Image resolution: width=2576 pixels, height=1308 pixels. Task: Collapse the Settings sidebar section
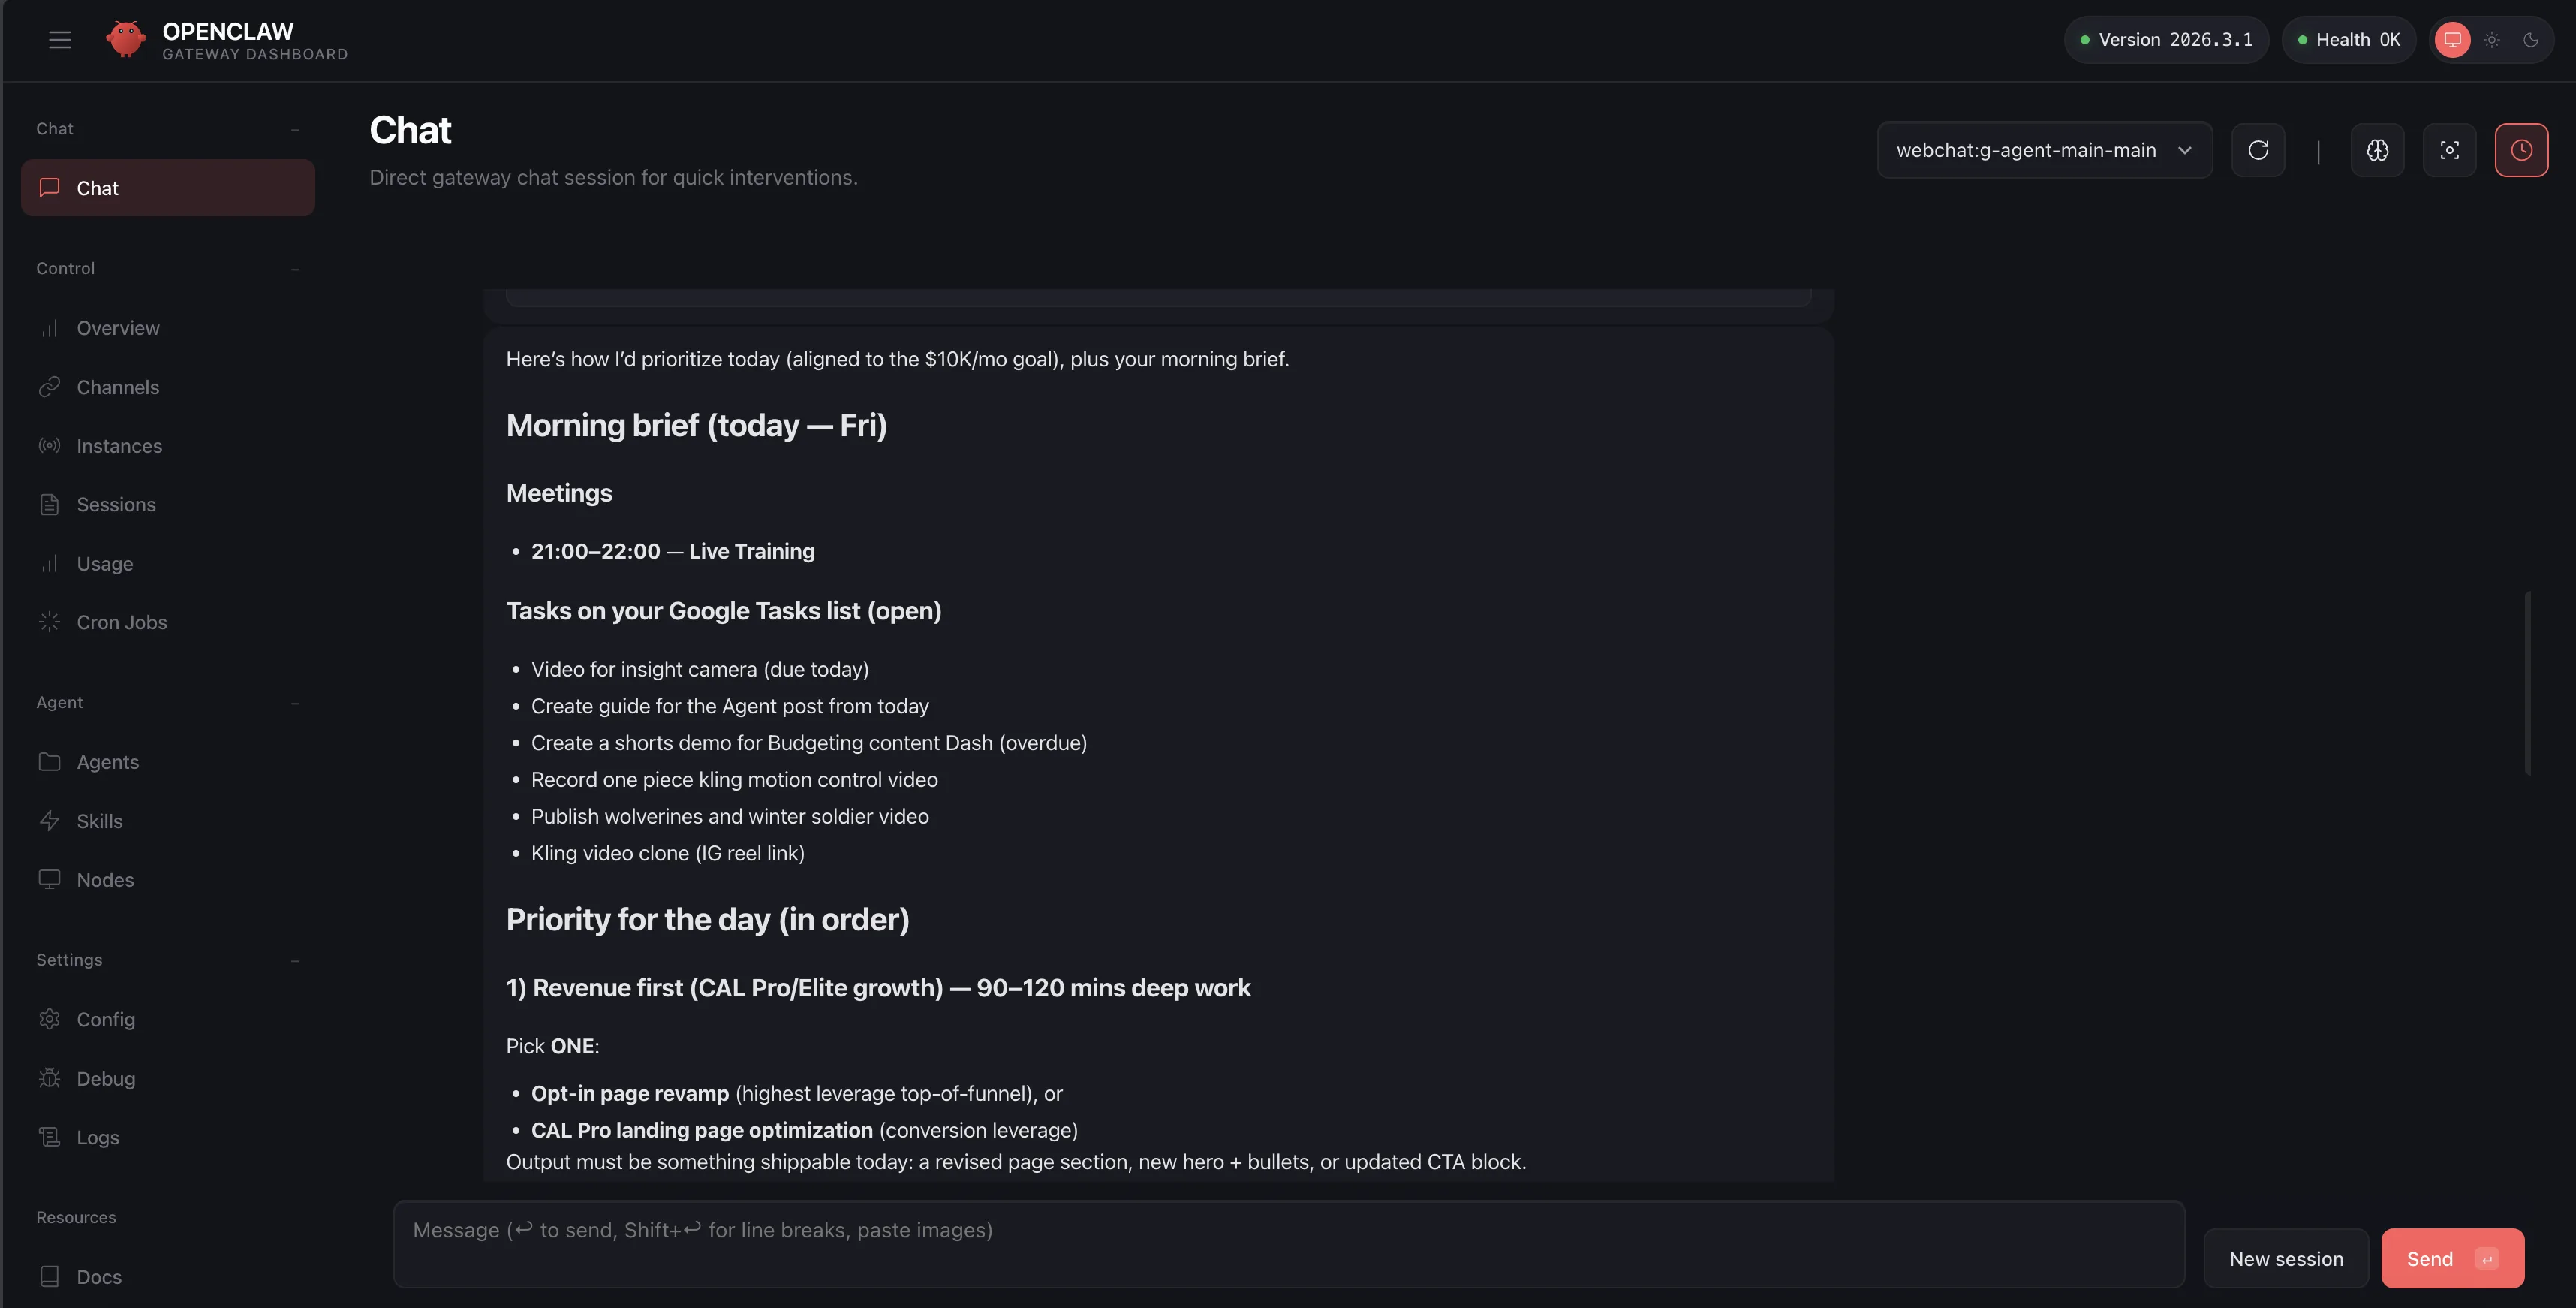(295, 960)
